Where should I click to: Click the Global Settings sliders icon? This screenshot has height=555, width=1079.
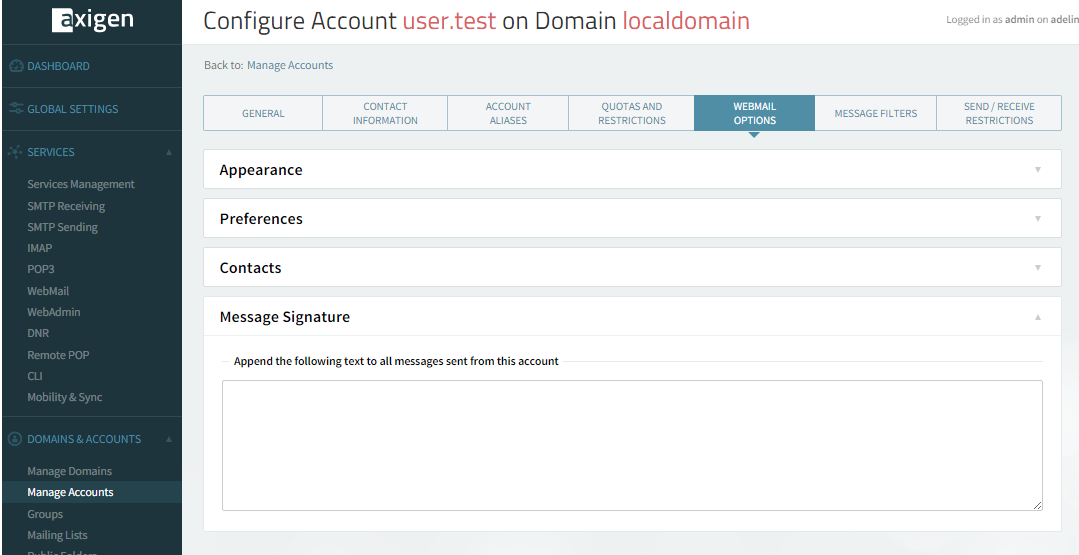pos(15,109)
